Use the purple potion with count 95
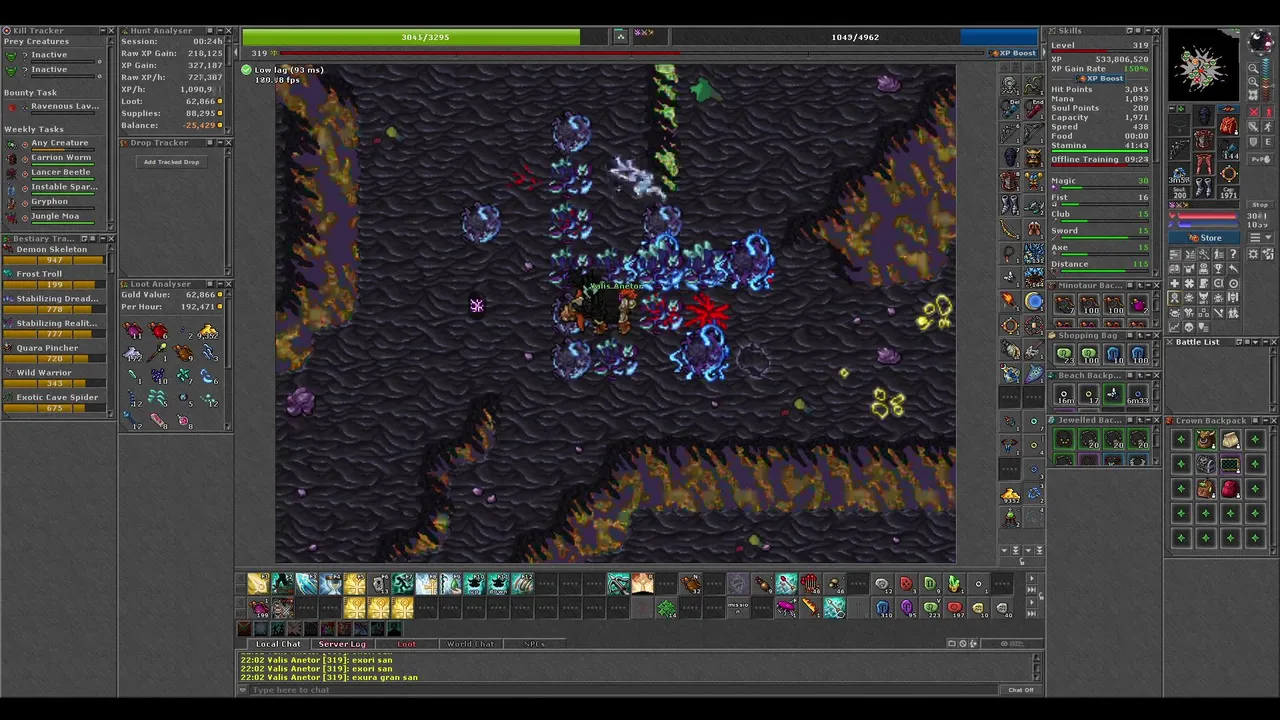 907,608
